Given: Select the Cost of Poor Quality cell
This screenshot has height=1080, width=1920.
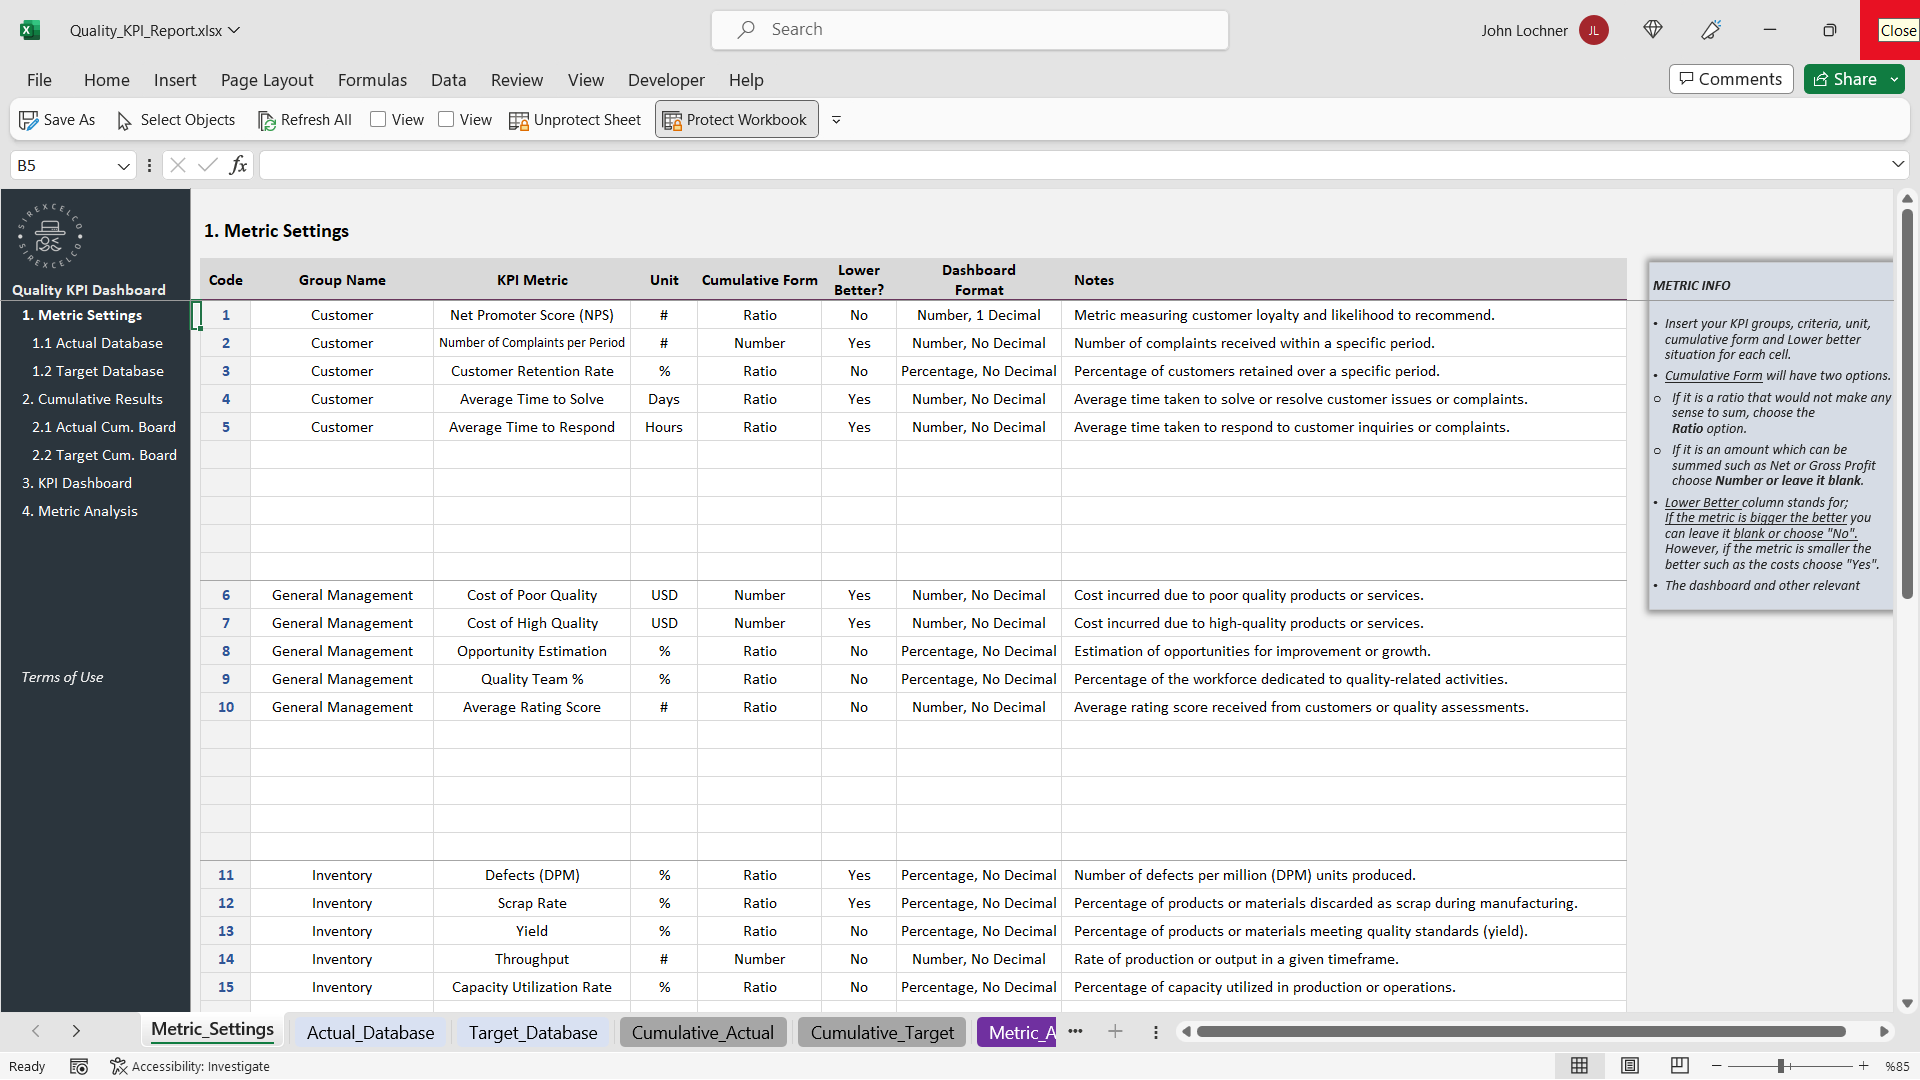Looking at the screenshot, I should 532,595.
